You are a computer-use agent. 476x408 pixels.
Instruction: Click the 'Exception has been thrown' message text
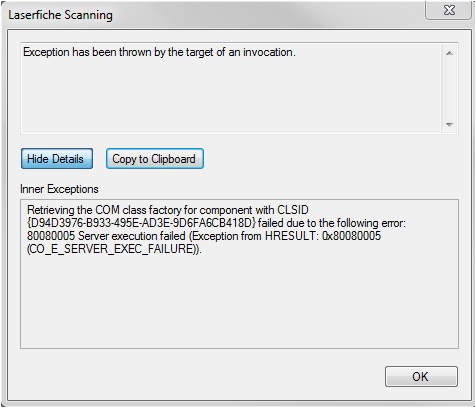[159, 52]
